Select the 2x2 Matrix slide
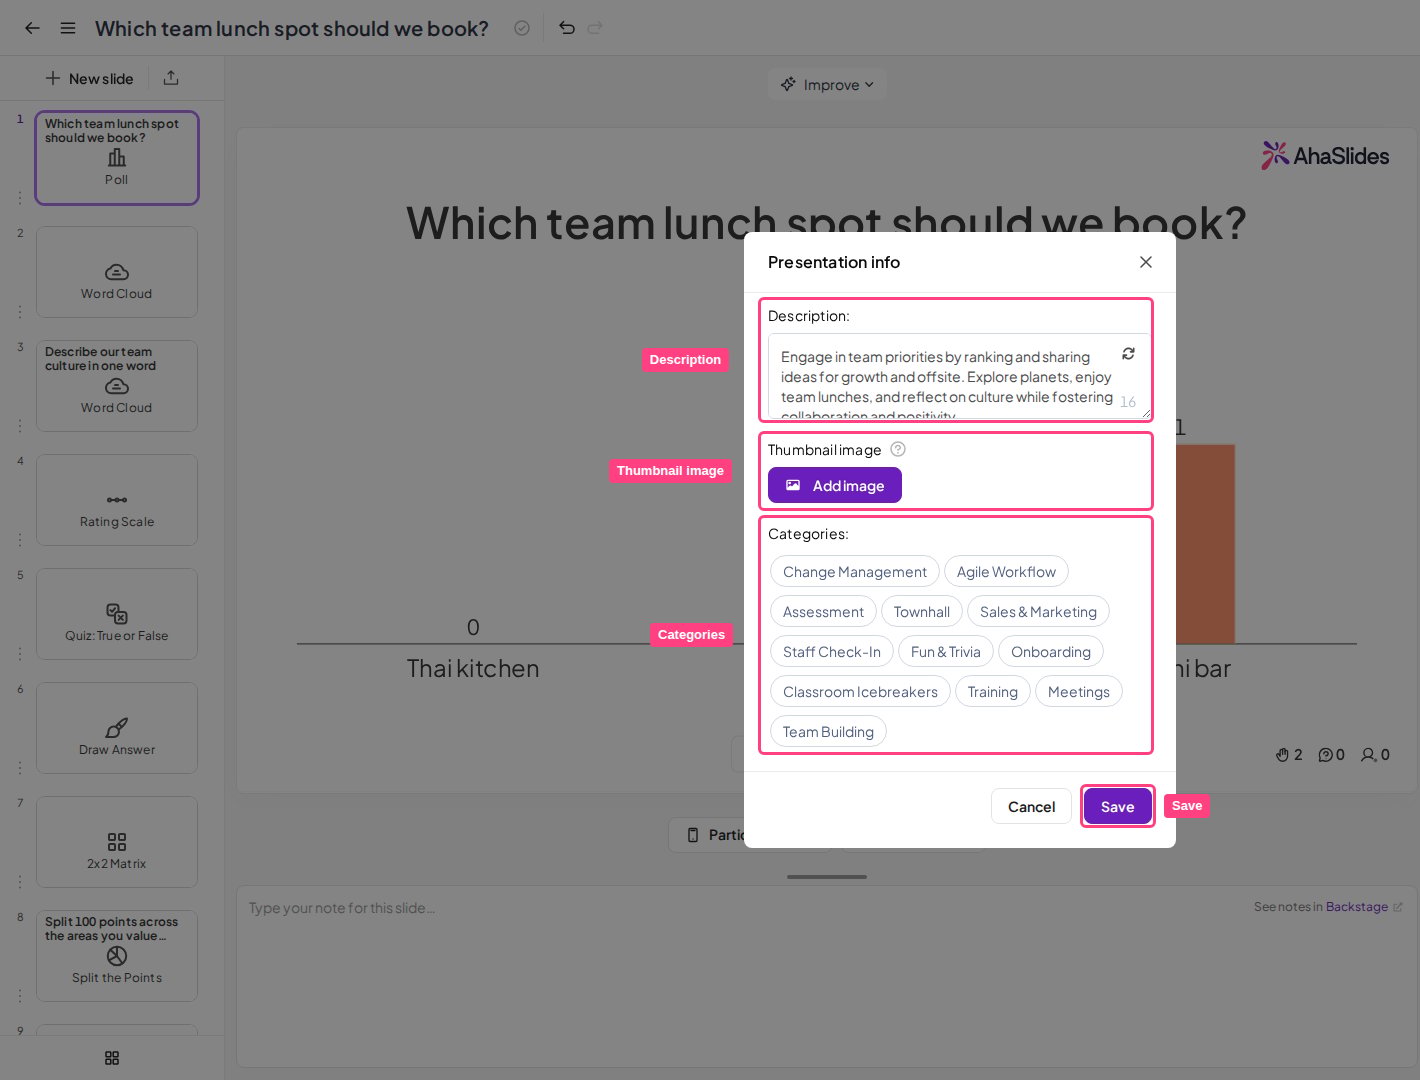 (117, 842)
